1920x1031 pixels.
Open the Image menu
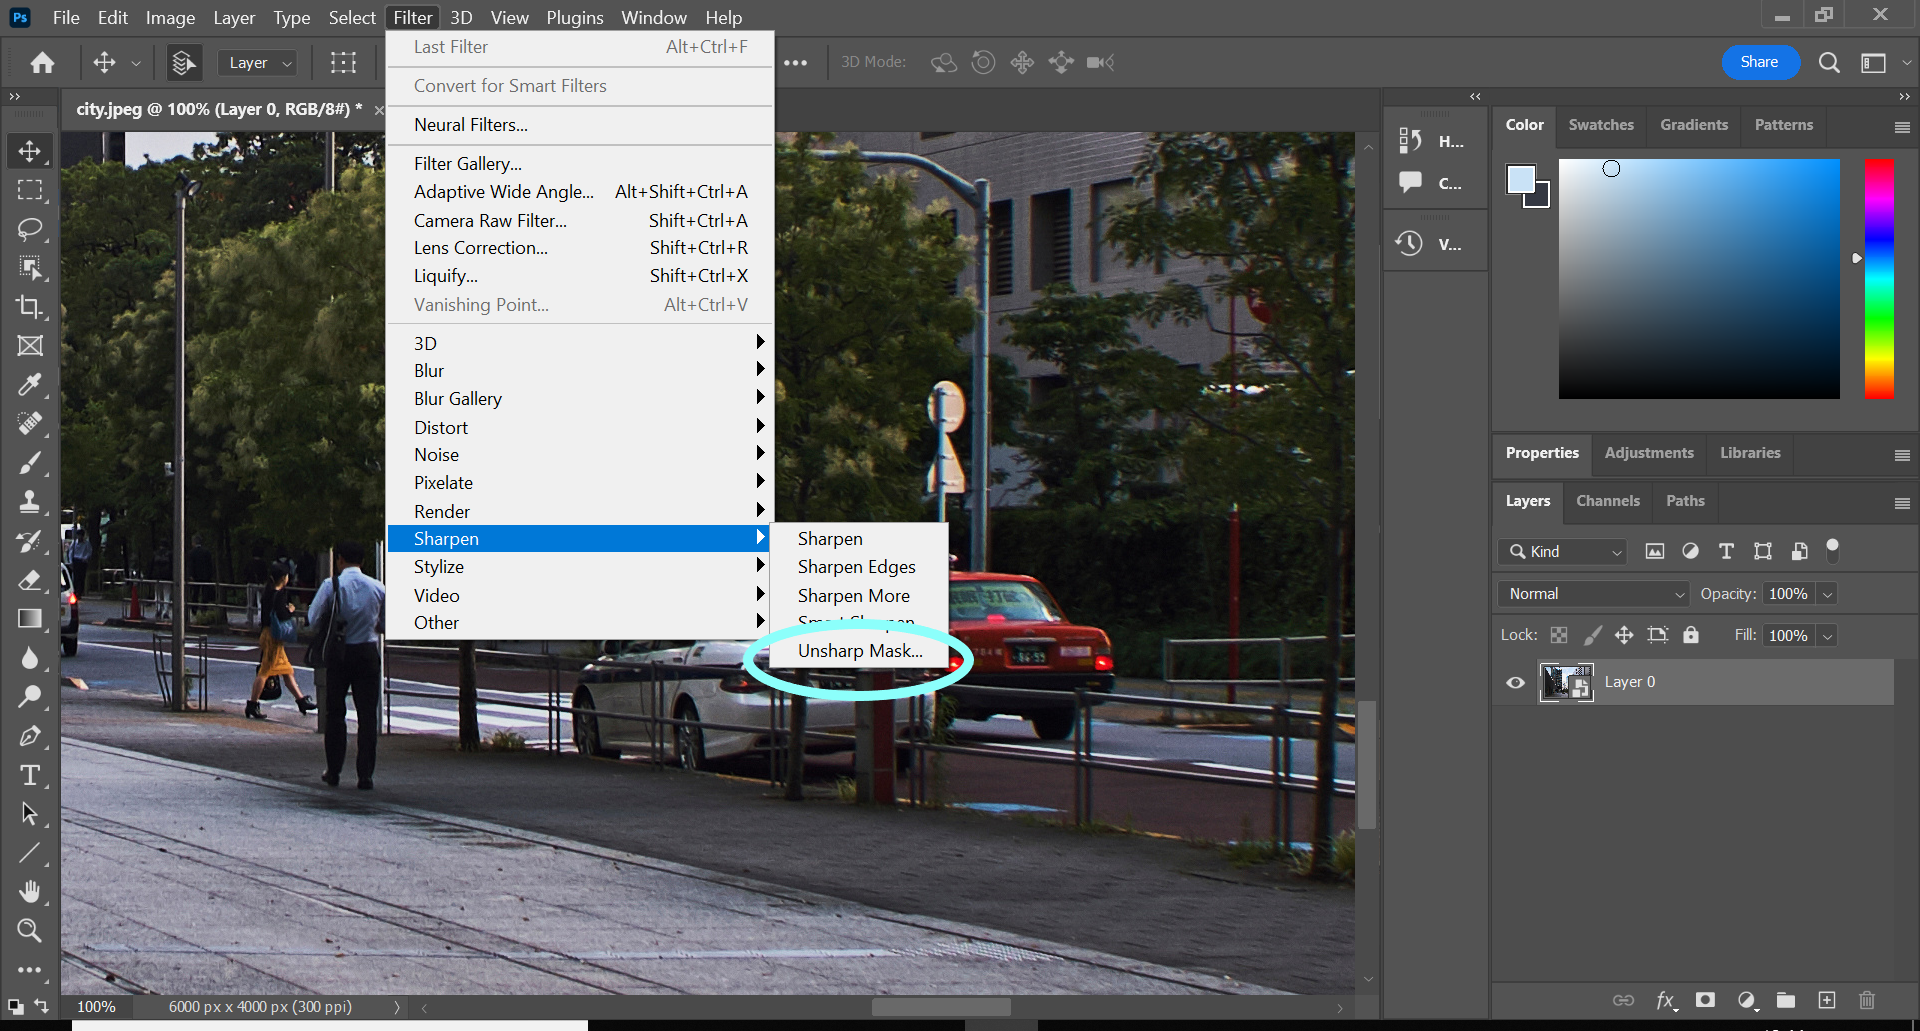(170, 18)
